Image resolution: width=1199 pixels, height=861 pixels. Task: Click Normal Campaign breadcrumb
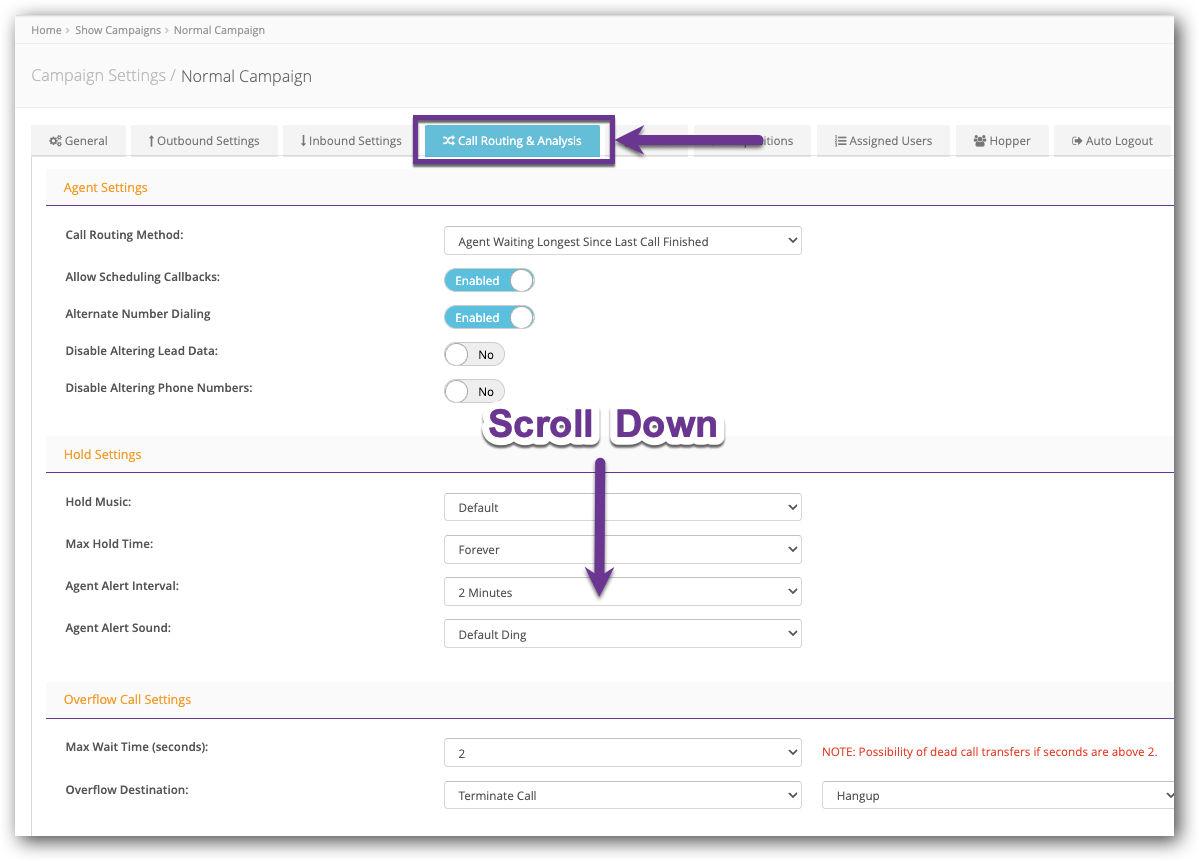pos(219,30)
